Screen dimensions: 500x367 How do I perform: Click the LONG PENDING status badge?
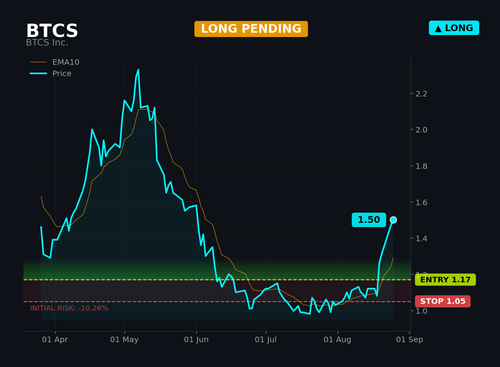pyautogui.click(x=251, y=29)
